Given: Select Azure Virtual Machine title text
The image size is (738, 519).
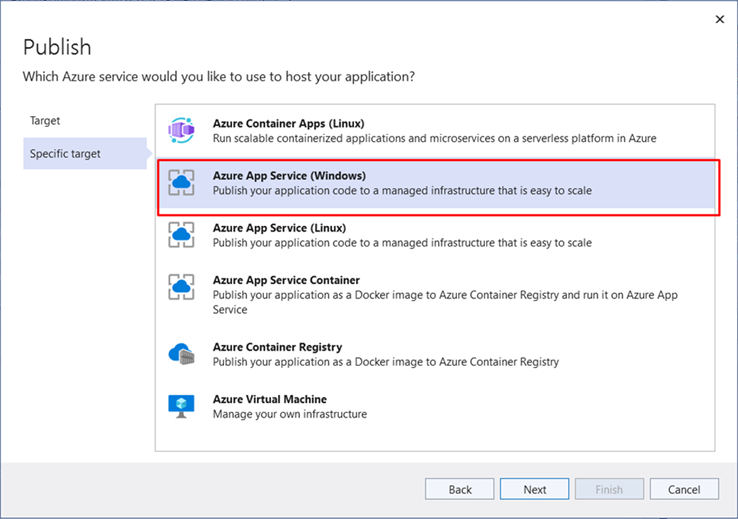Looking at the screenshot, I should [x=269, y=399].
